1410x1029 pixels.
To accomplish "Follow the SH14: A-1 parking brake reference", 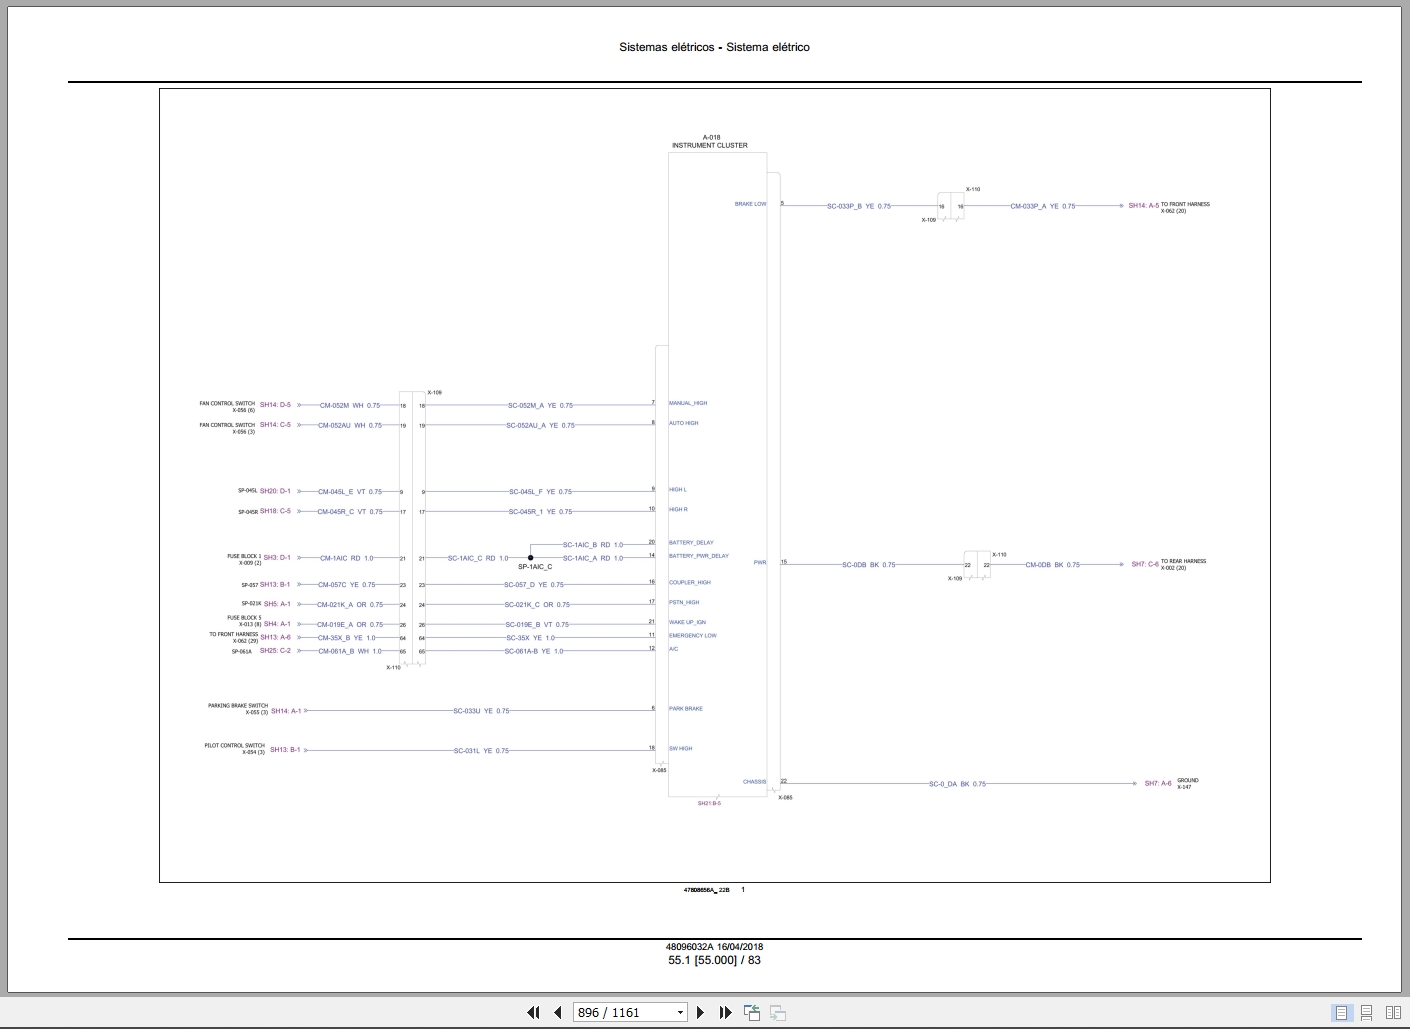I will pyautogui.click(x=286, y=711).
